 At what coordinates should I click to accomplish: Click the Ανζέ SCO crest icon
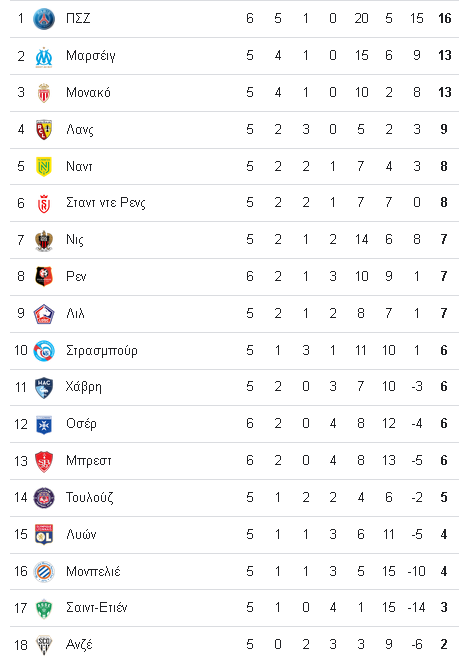click(44, 645)
